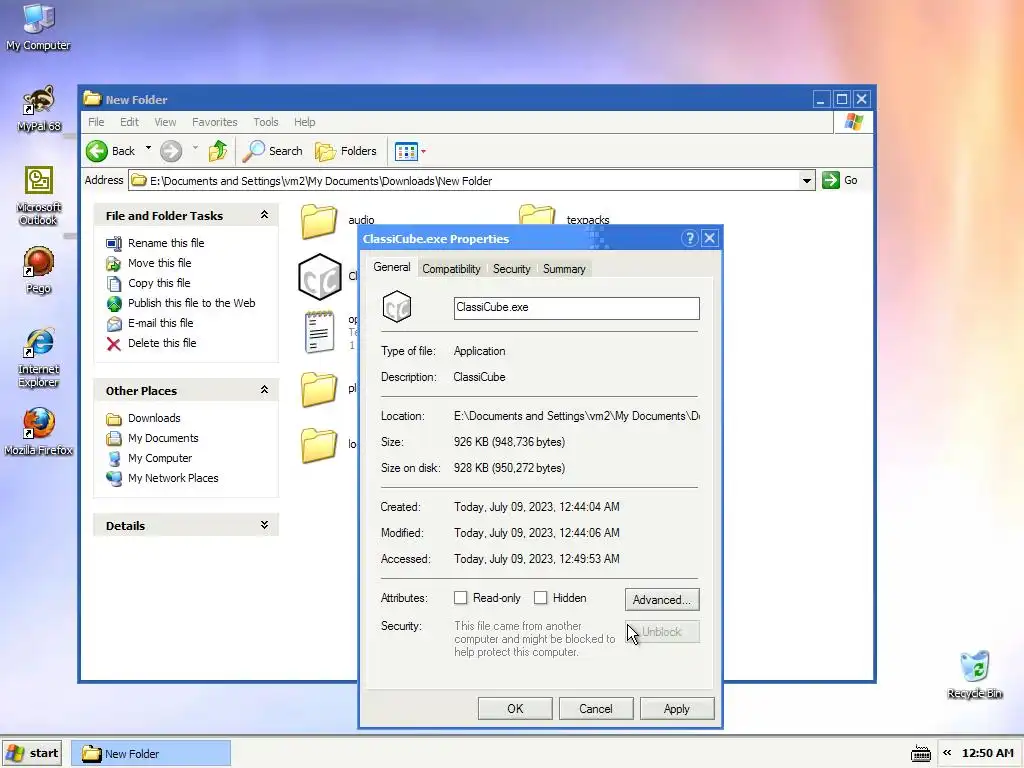Open the Tools menu
1024x768 pixels.
(265, 122)
